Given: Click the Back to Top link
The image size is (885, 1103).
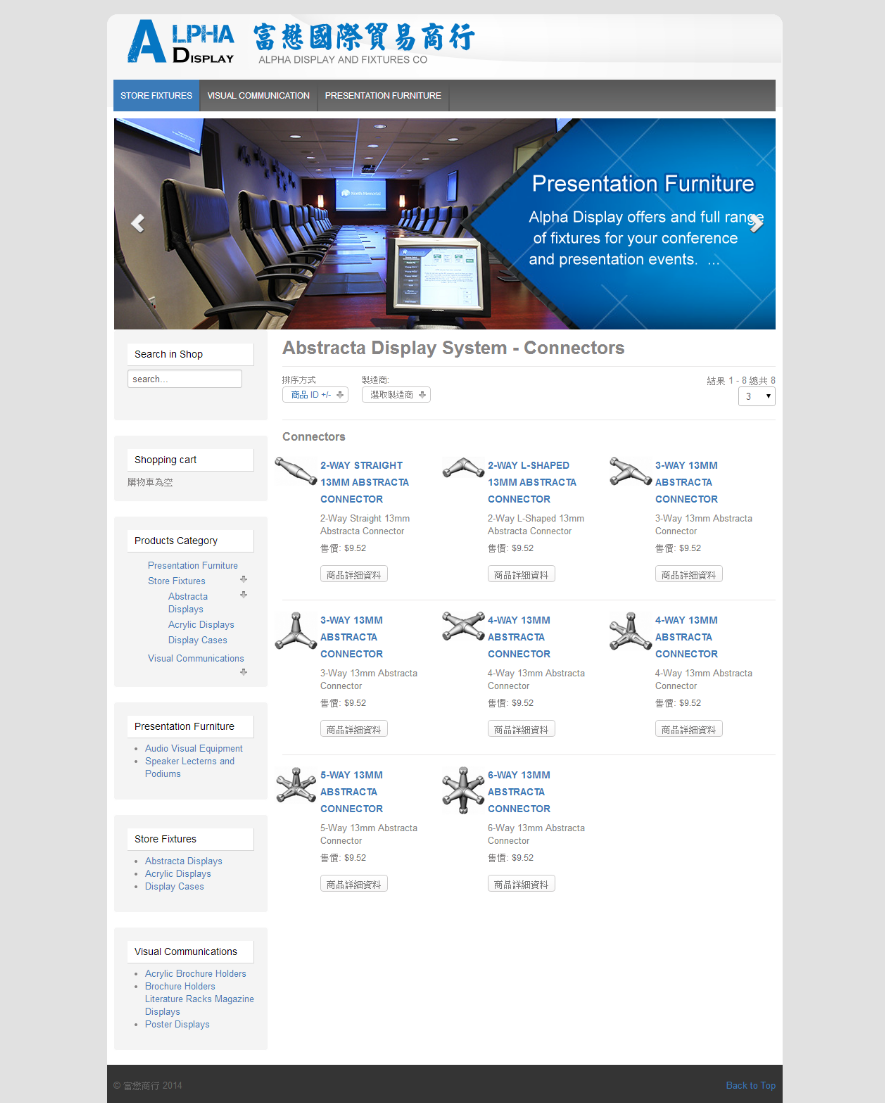Looking at the screenshot, I should tap(750, 1085).
